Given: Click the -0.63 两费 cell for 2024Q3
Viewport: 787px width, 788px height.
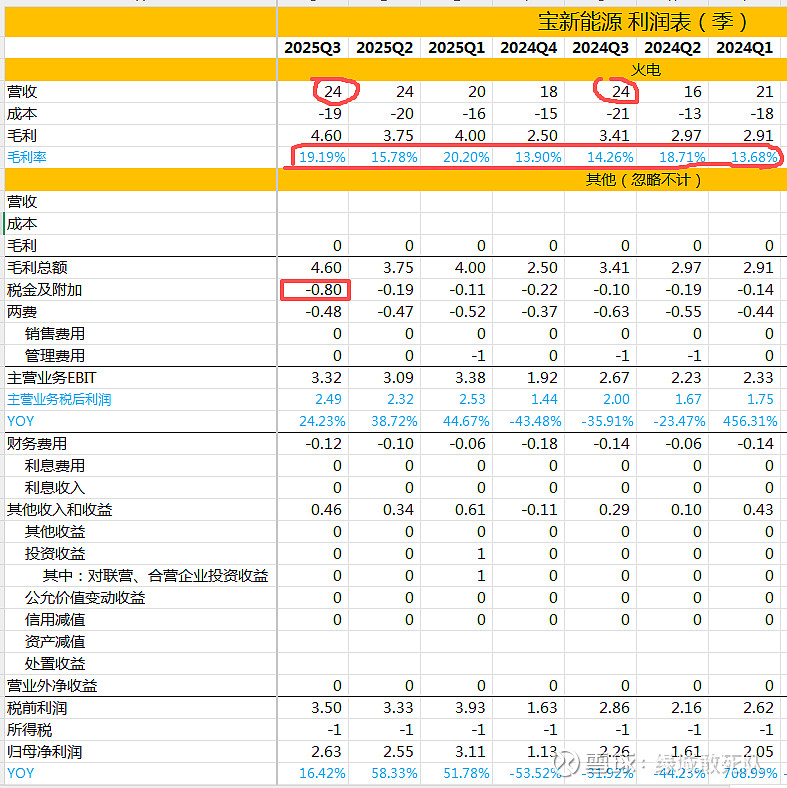Looking at the screenshot, I should click(x=611, y=312).
